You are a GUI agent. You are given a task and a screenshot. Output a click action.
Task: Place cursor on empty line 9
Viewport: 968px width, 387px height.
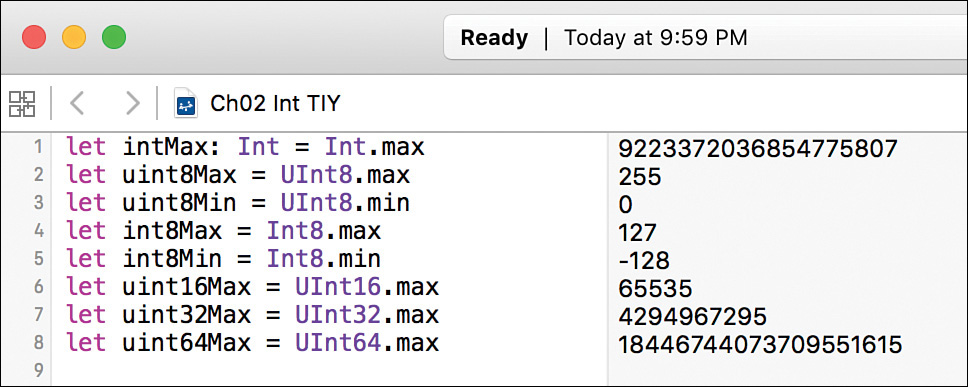(333, 370)
